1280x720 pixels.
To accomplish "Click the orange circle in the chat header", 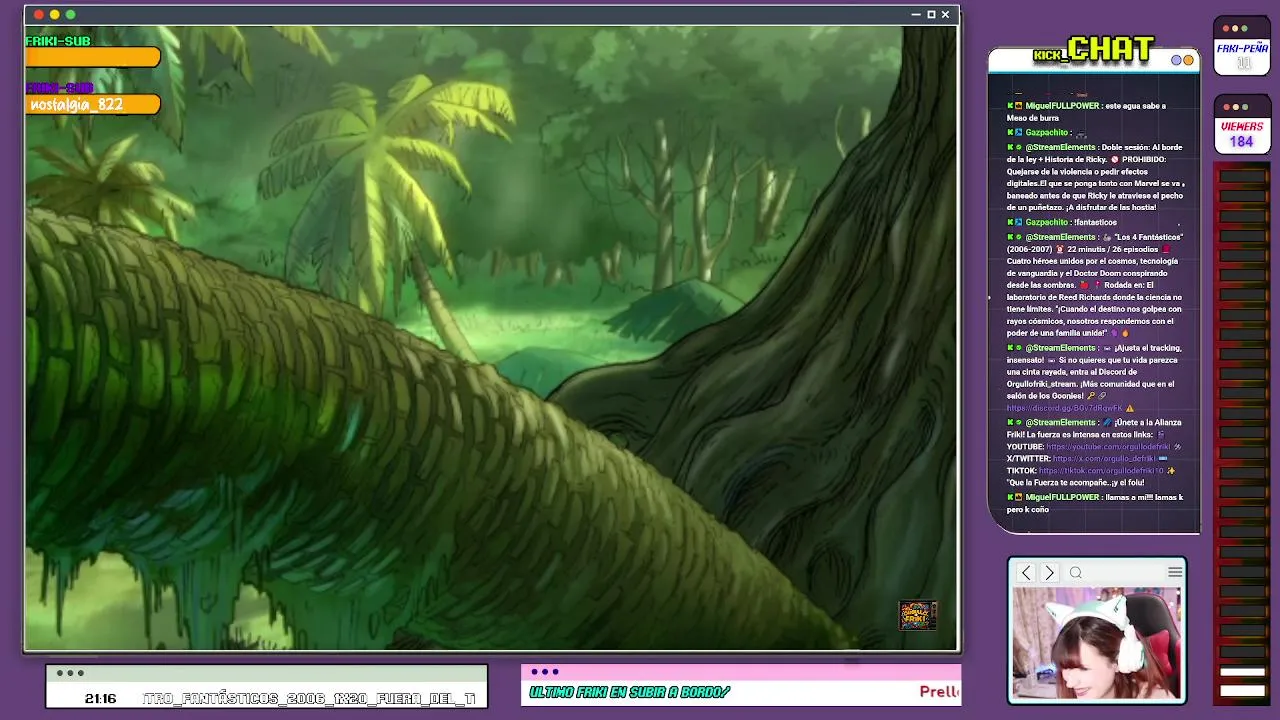I will [x=1188, y=60].
